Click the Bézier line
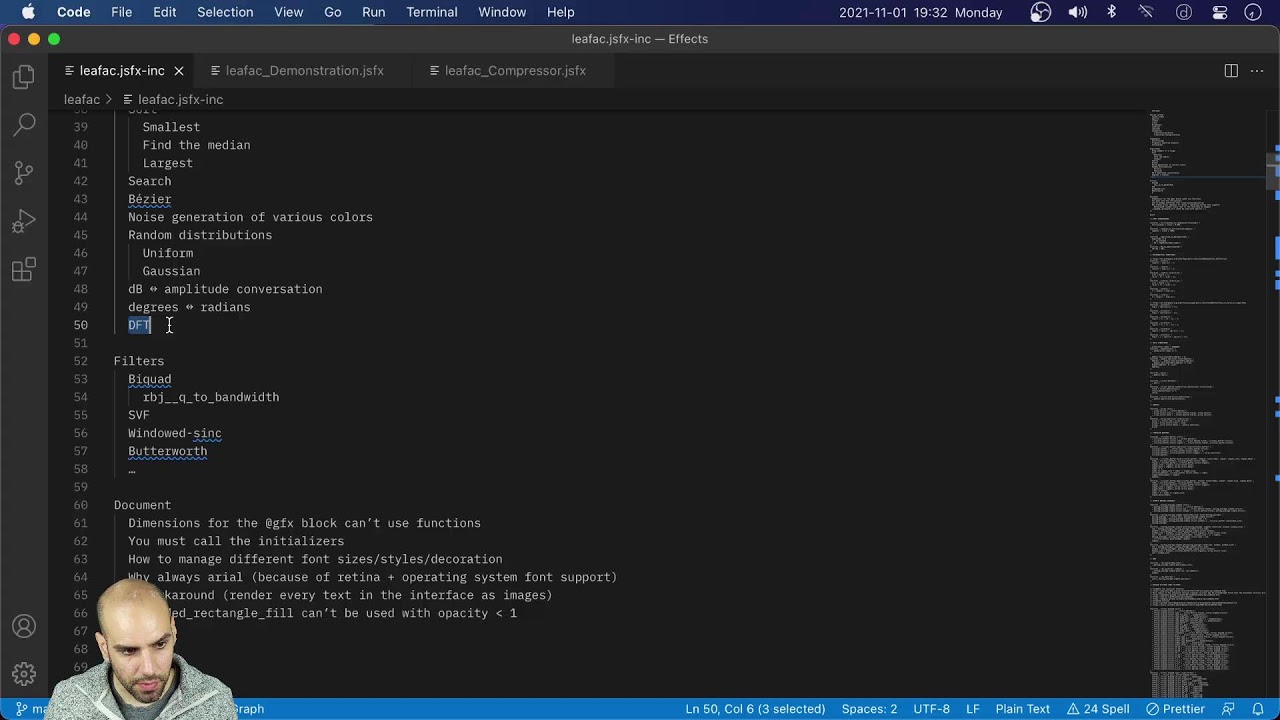The image size is (1280, 720). coord(150,199)
